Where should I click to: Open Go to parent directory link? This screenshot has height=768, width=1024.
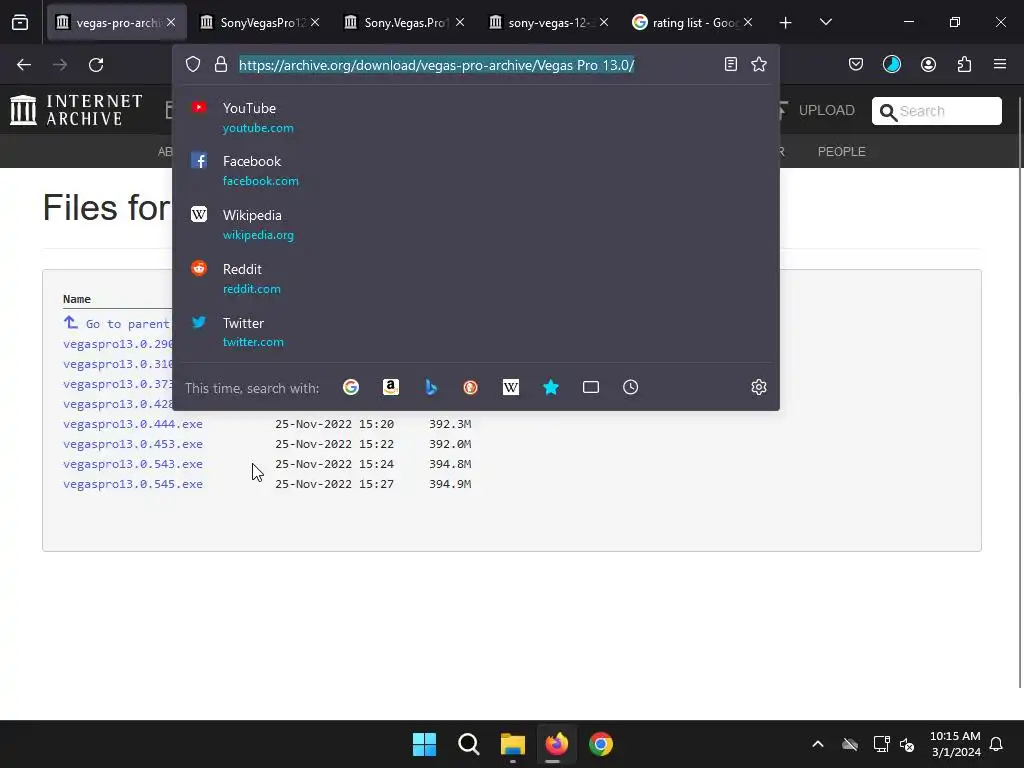point(118,323)
